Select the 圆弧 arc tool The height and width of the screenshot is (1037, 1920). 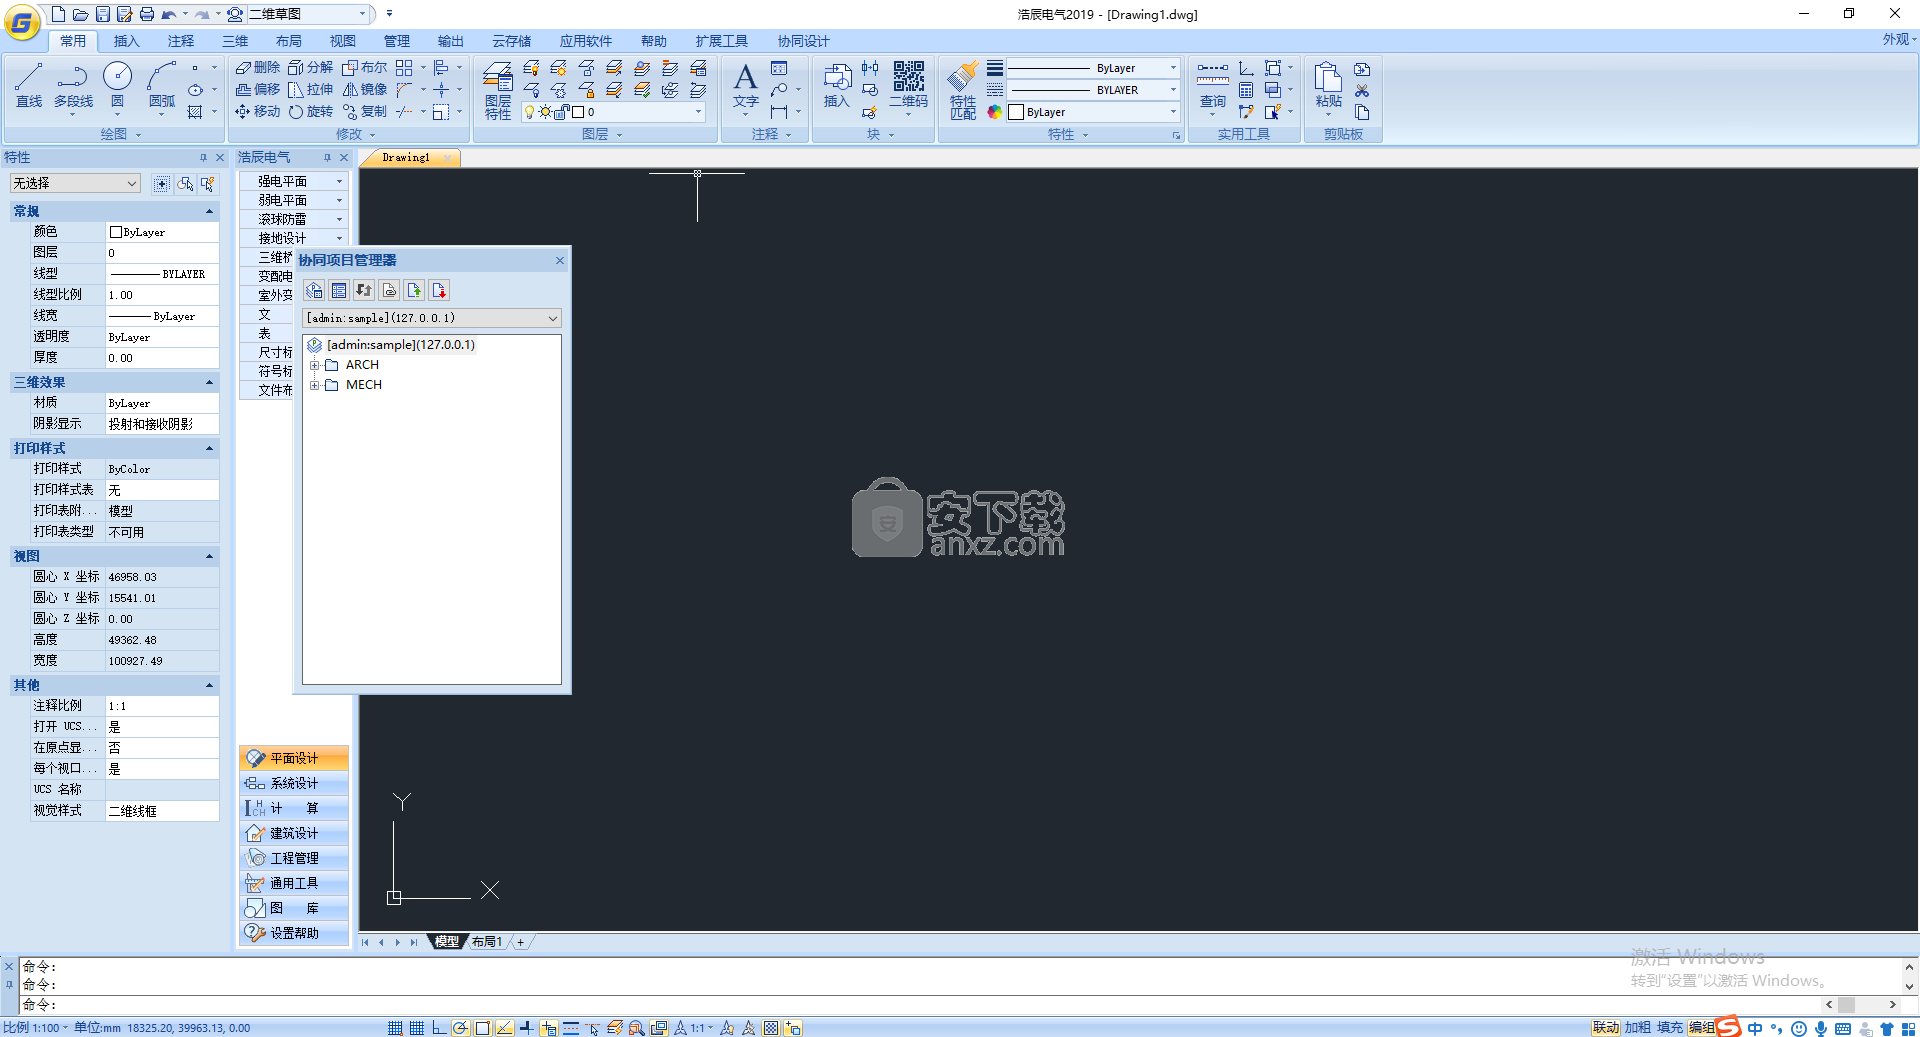pos(161,84)
